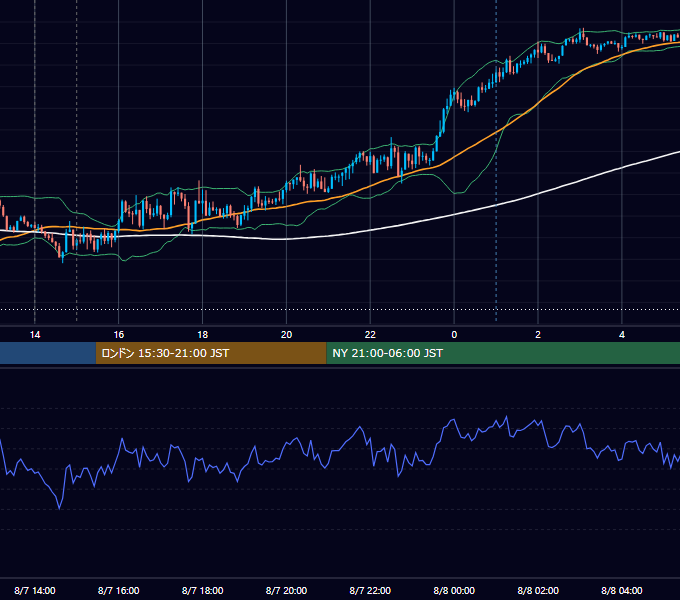Click the '8/8 00:00' date label
The height and width of the screenshot is (600, 680).
454,590
